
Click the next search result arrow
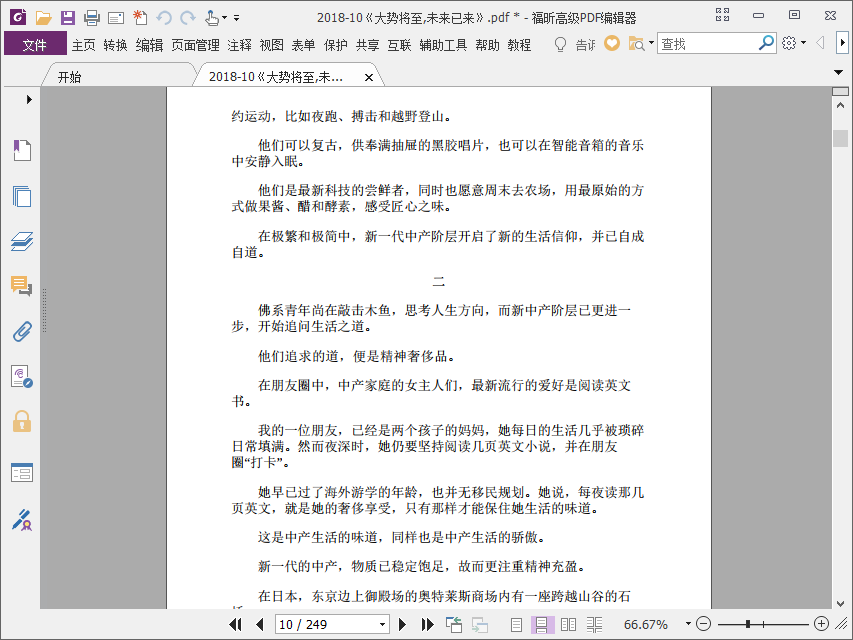pyautogui.click(x=843, y=42)
